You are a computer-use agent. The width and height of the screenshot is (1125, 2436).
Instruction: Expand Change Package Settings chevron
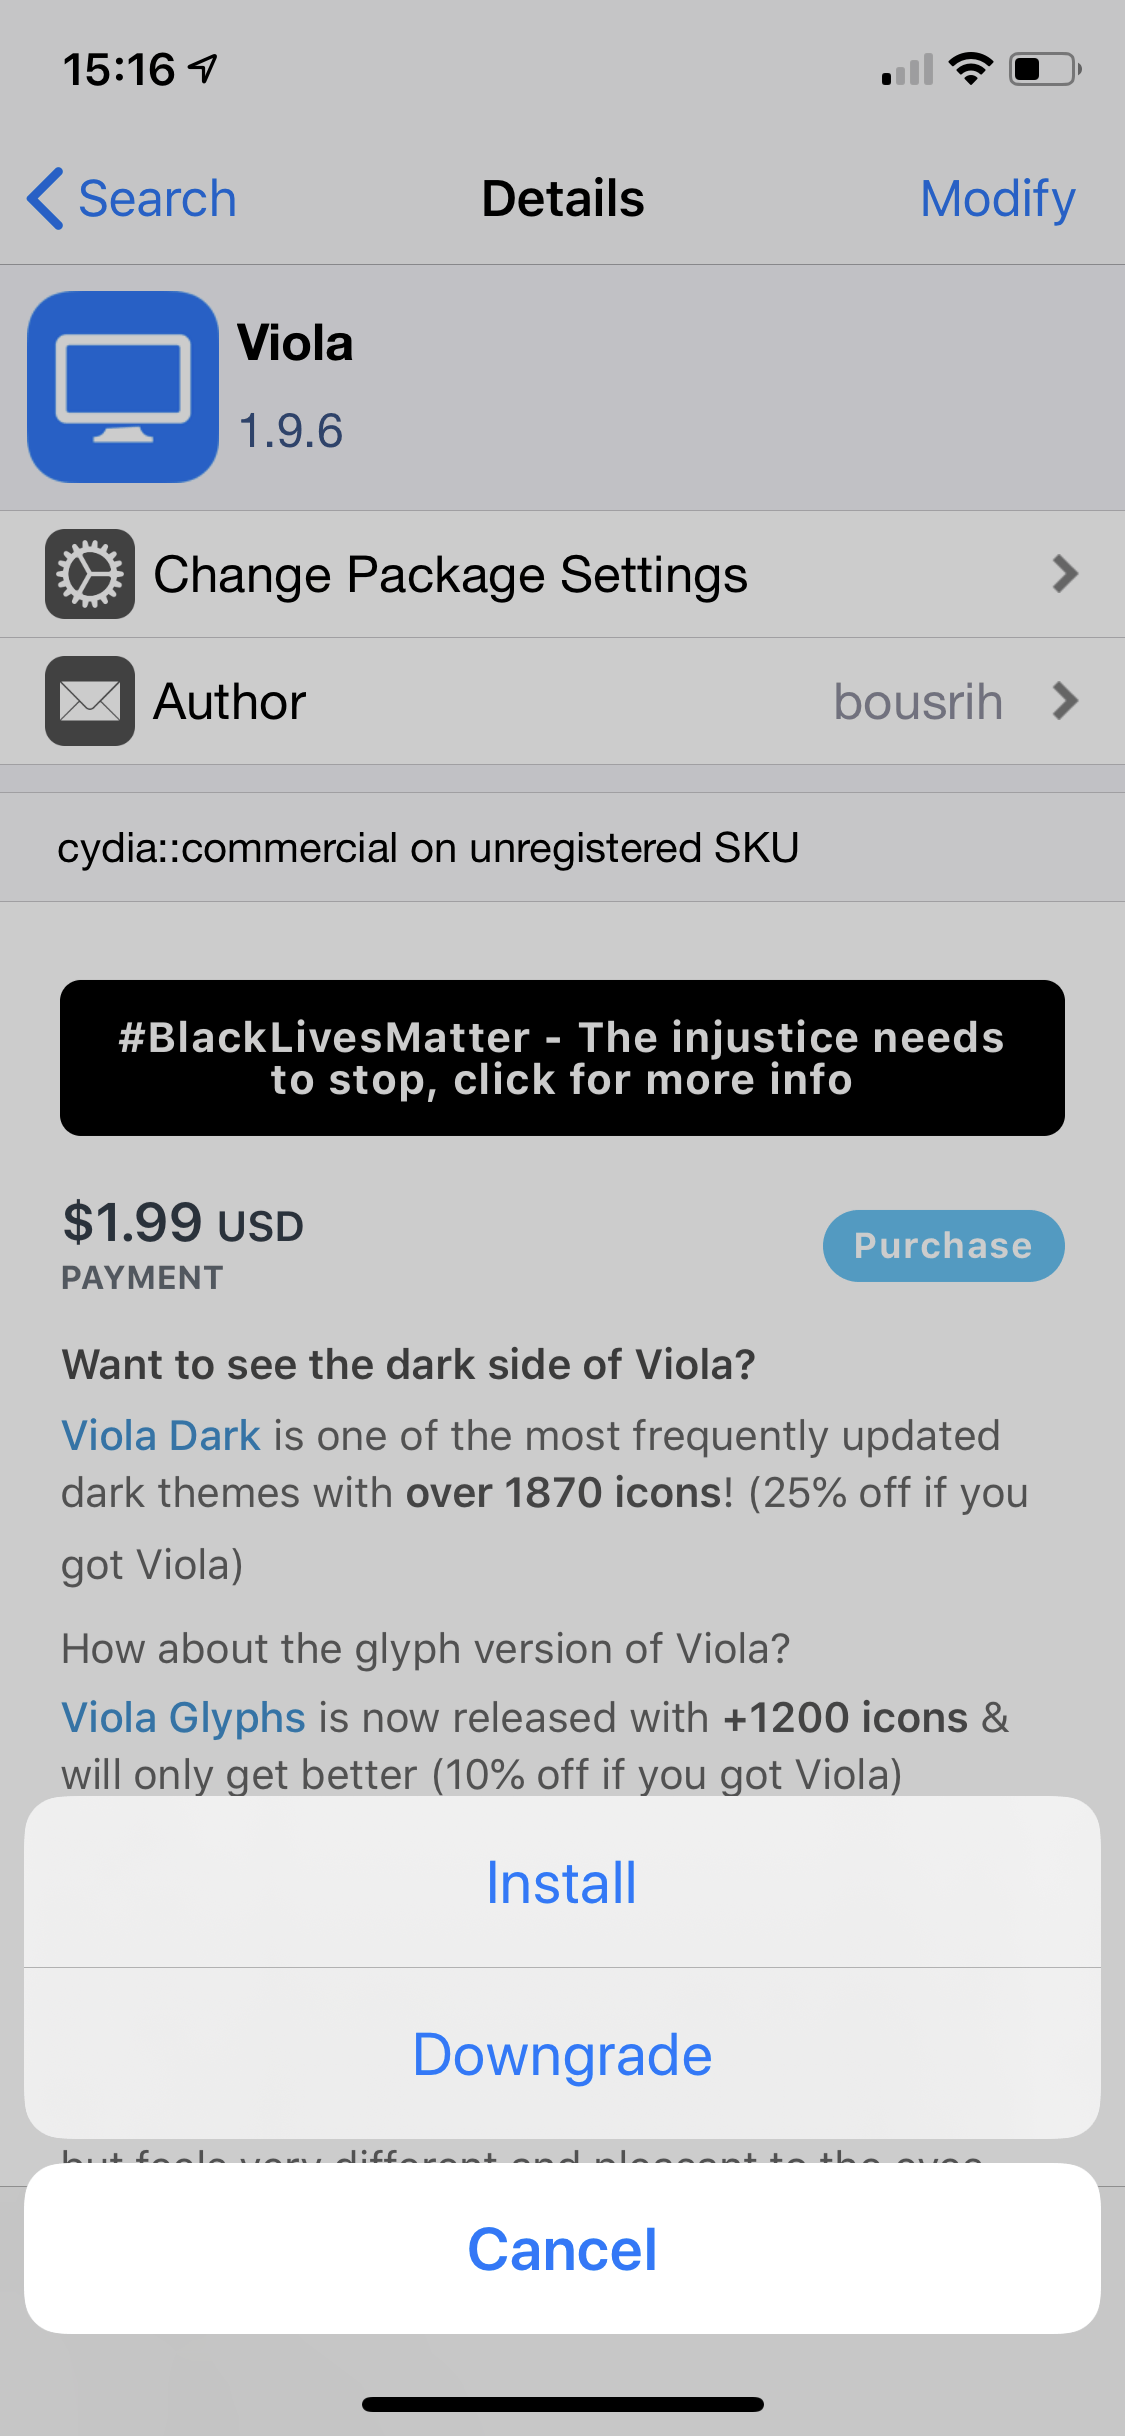(1065, 574)
